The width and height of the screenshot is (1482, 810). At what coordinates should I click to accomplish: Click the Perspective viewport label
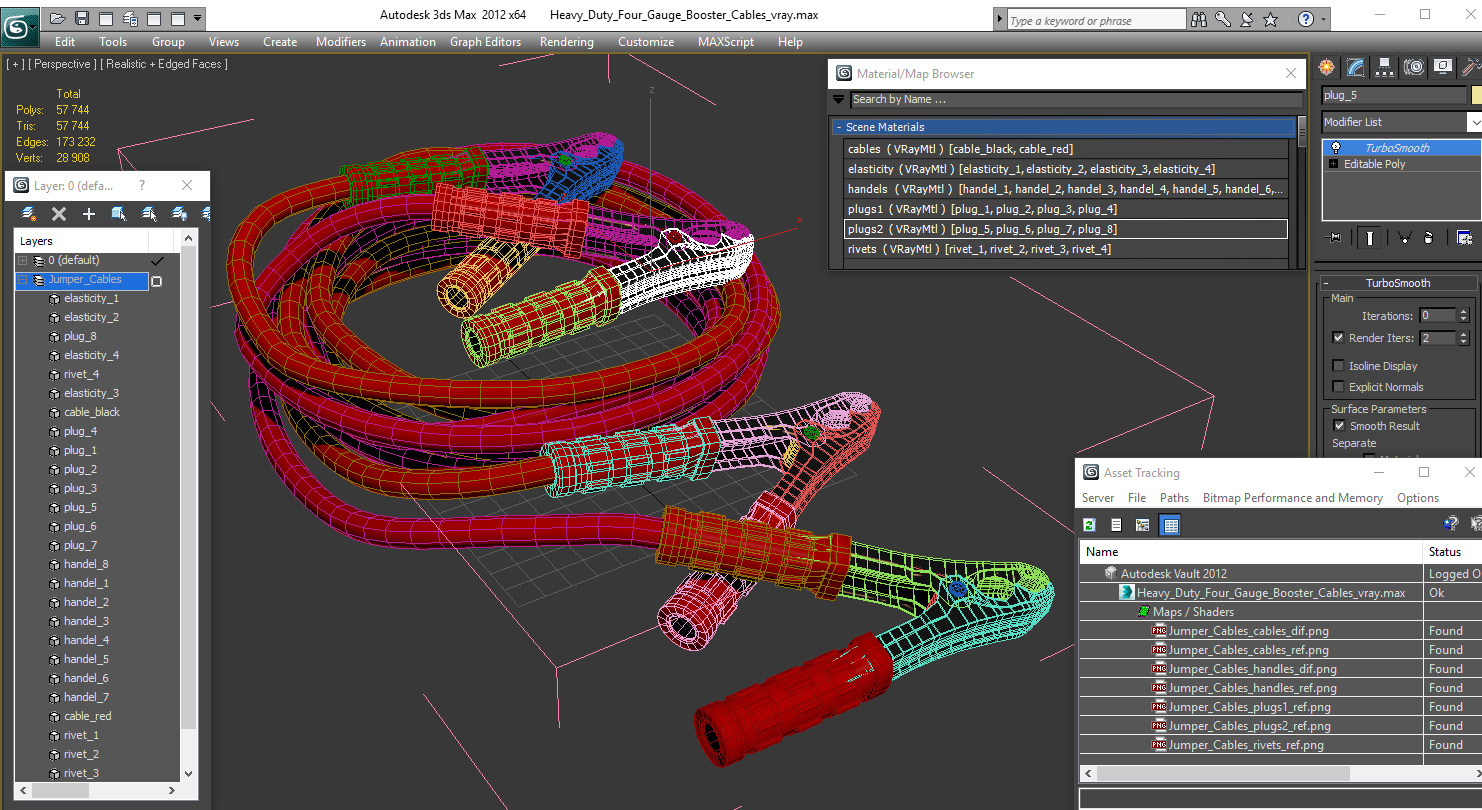pos(63,64)
